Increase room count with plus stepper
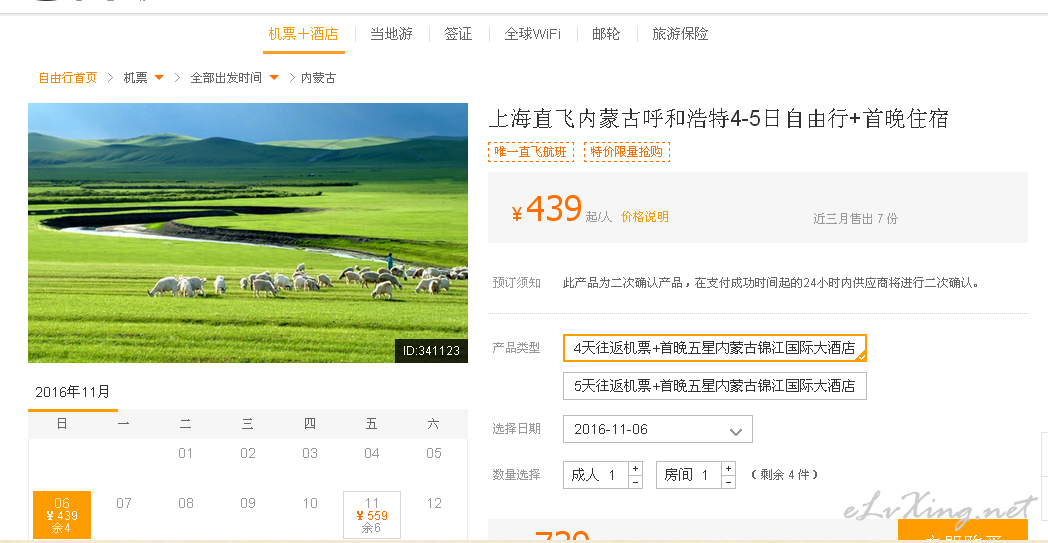Viewport: 1048px width, 543px height. point(729,468)
